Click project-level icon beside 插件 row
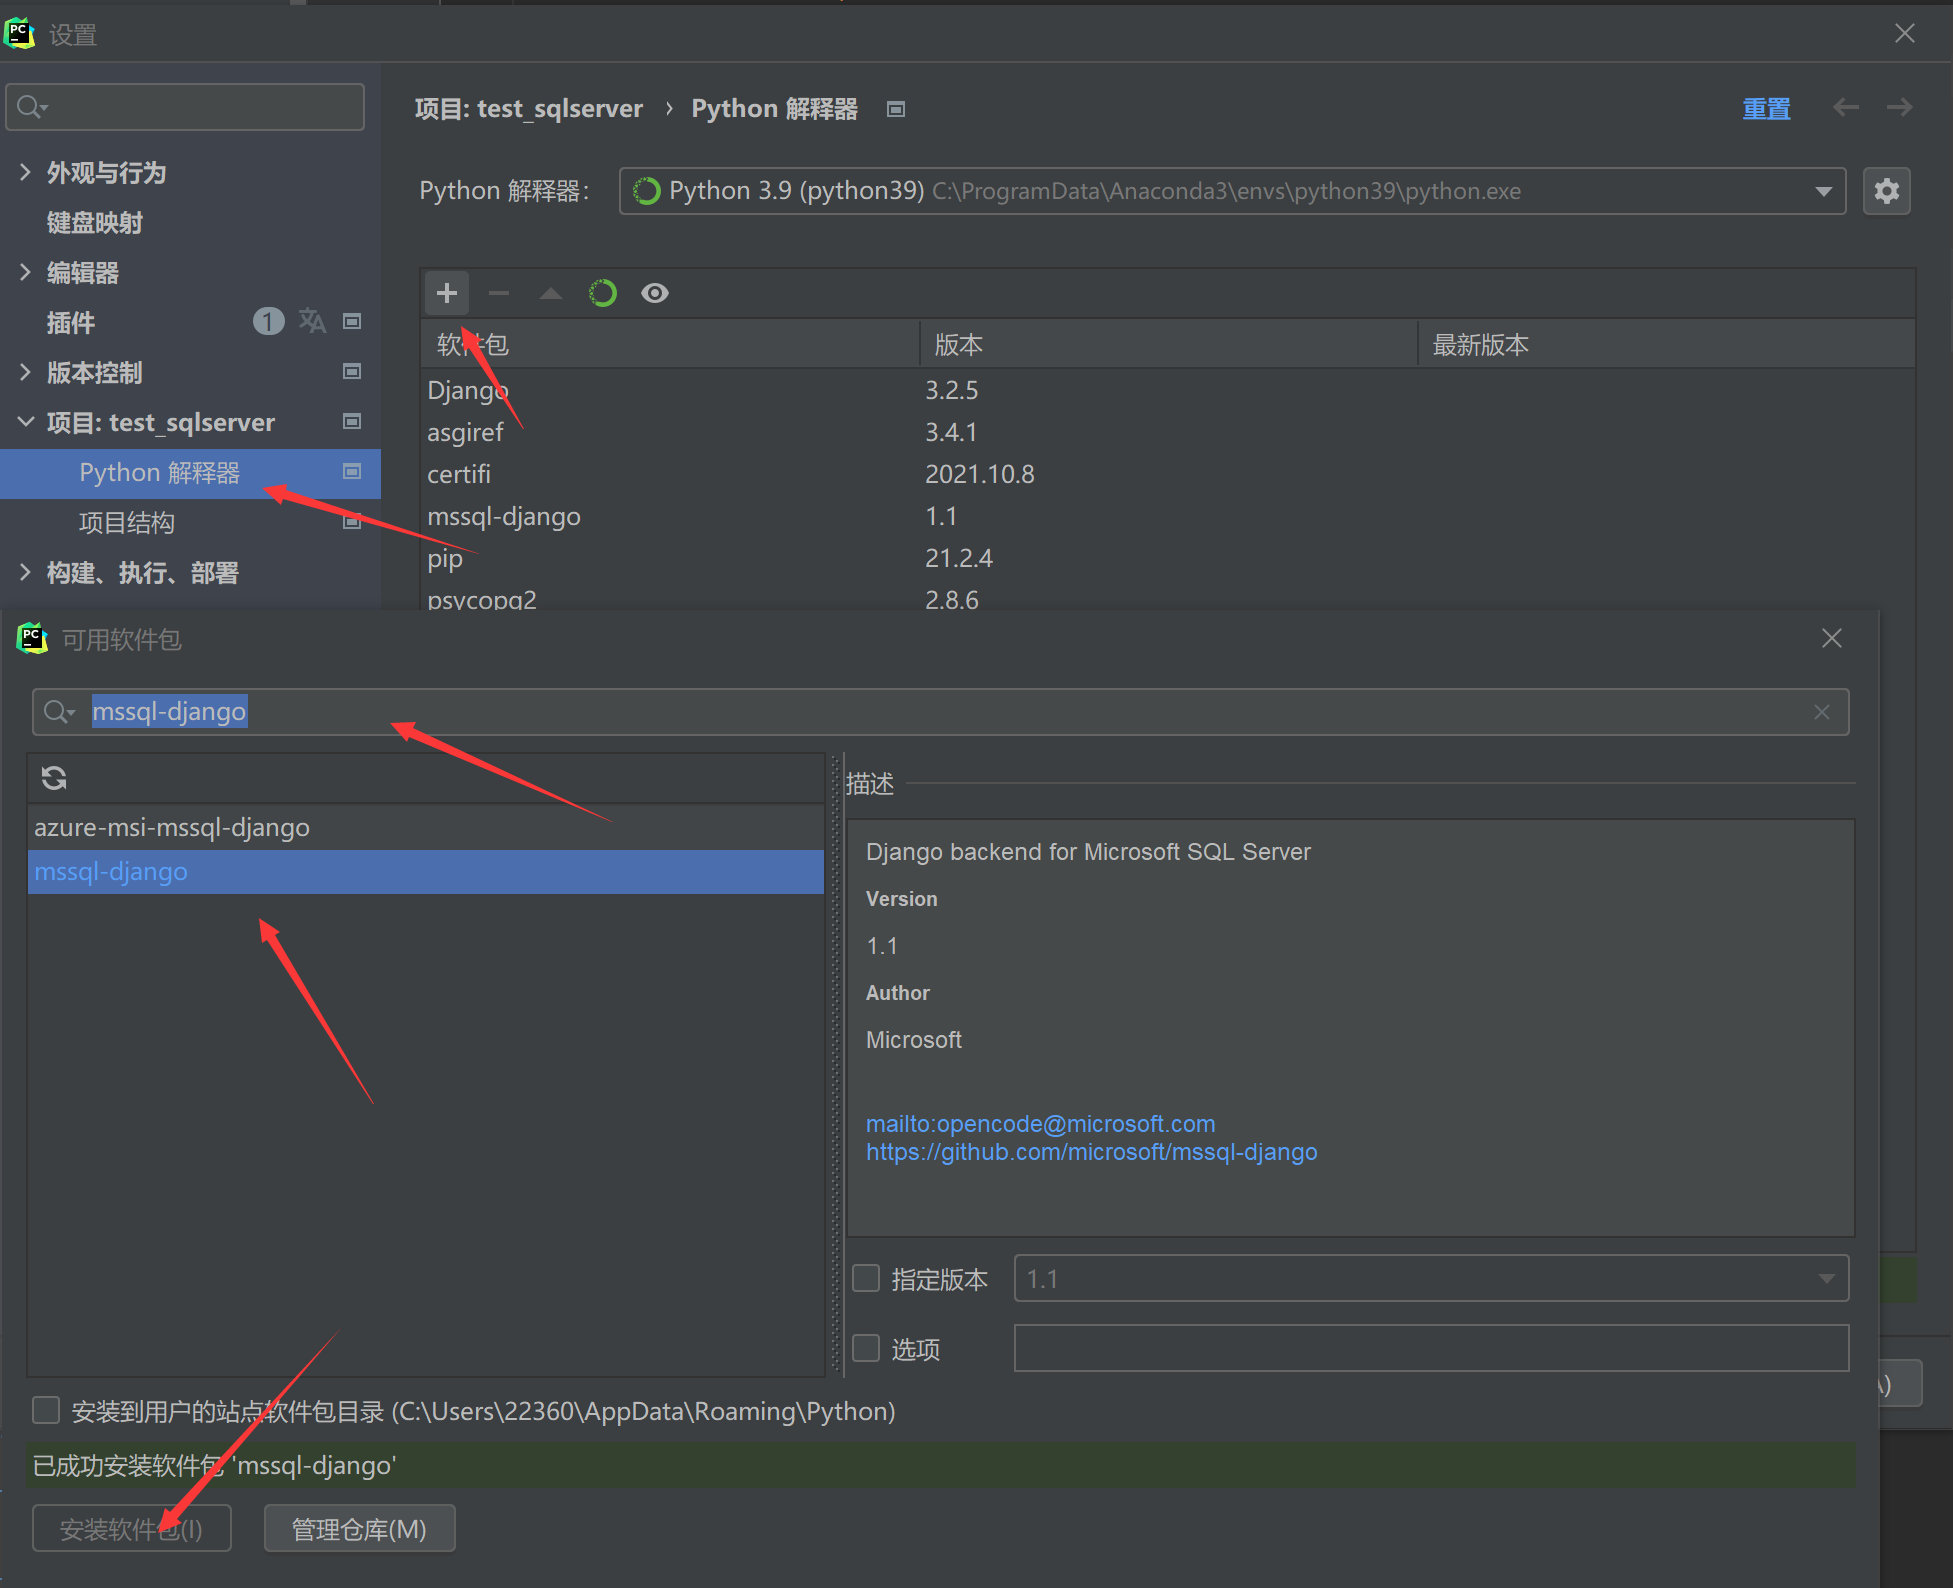 coord(352,321)
